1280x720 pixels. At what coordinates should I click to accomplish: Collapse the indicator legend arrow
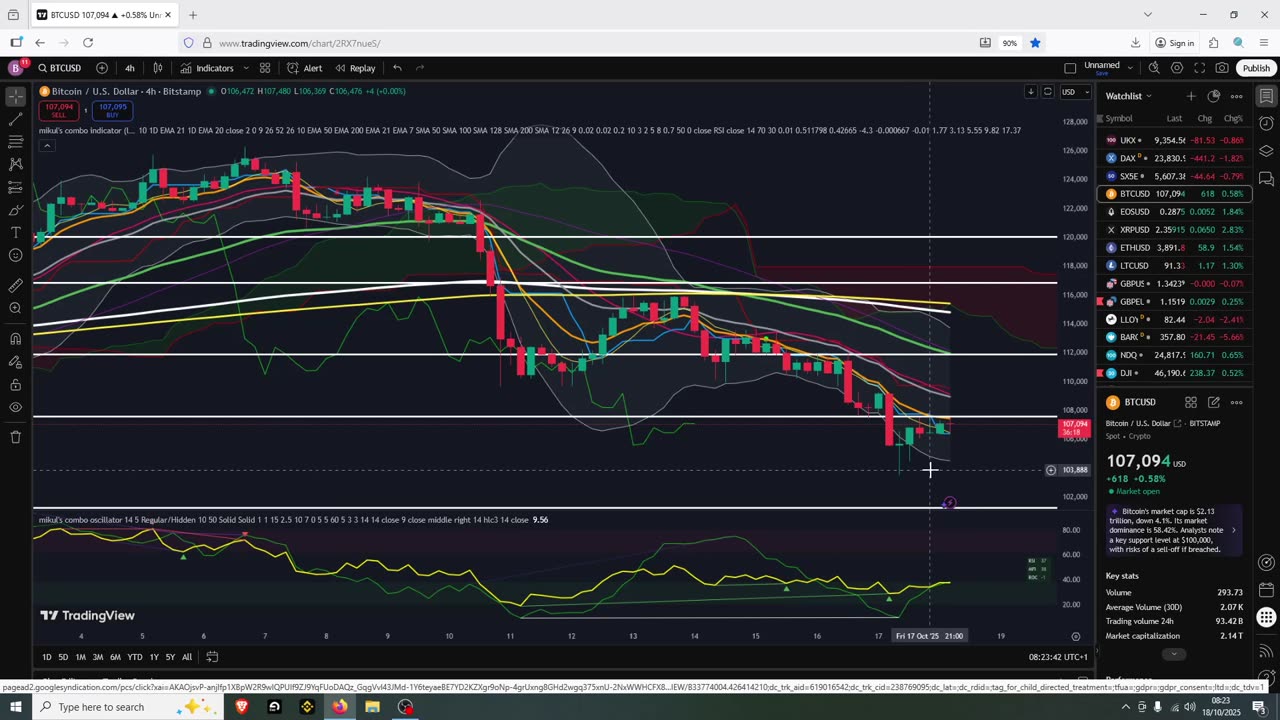pos(46,146)
